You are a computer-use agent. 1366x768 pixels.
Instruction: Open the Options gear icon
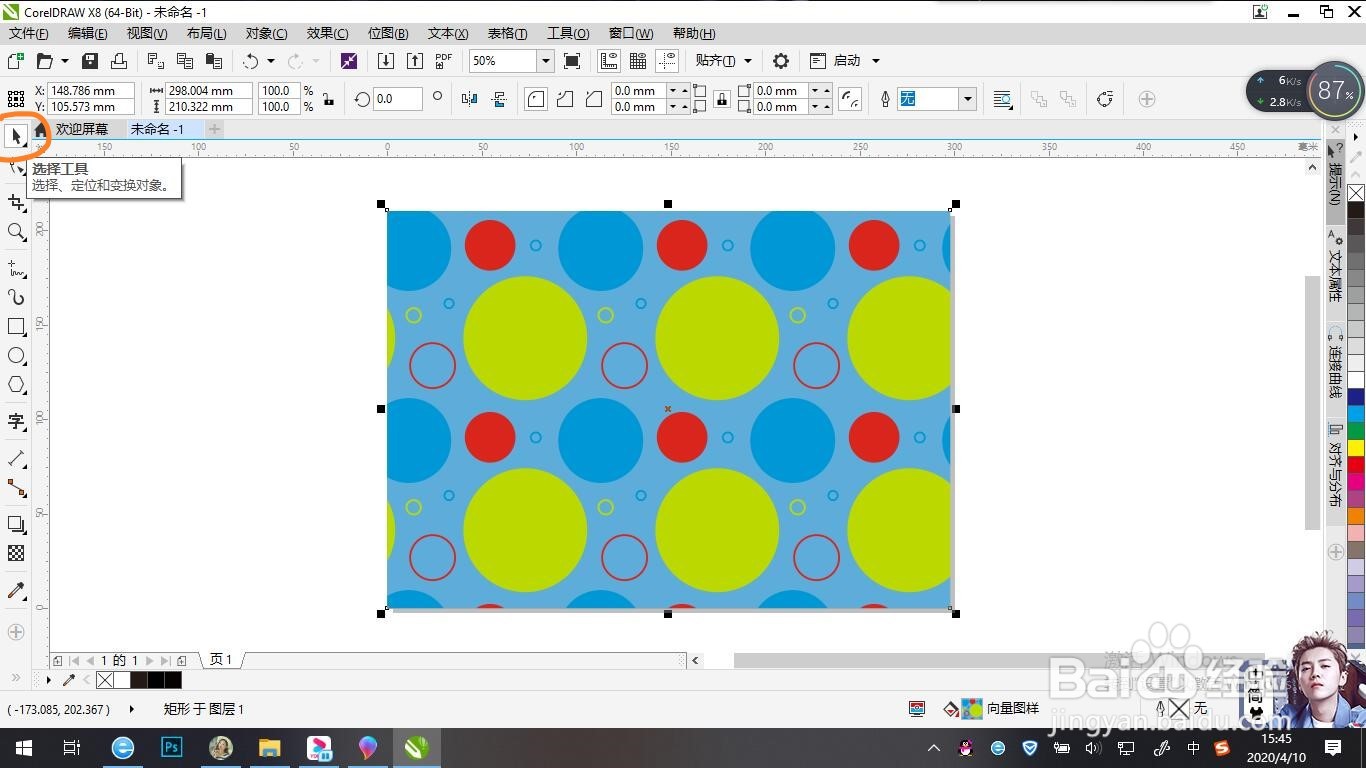tap(781, 61)
